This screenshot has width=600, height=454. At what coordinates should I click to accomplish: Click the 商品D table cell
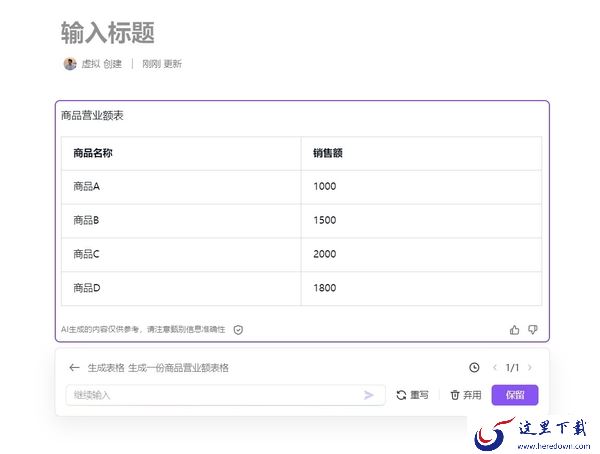(181, 288)
